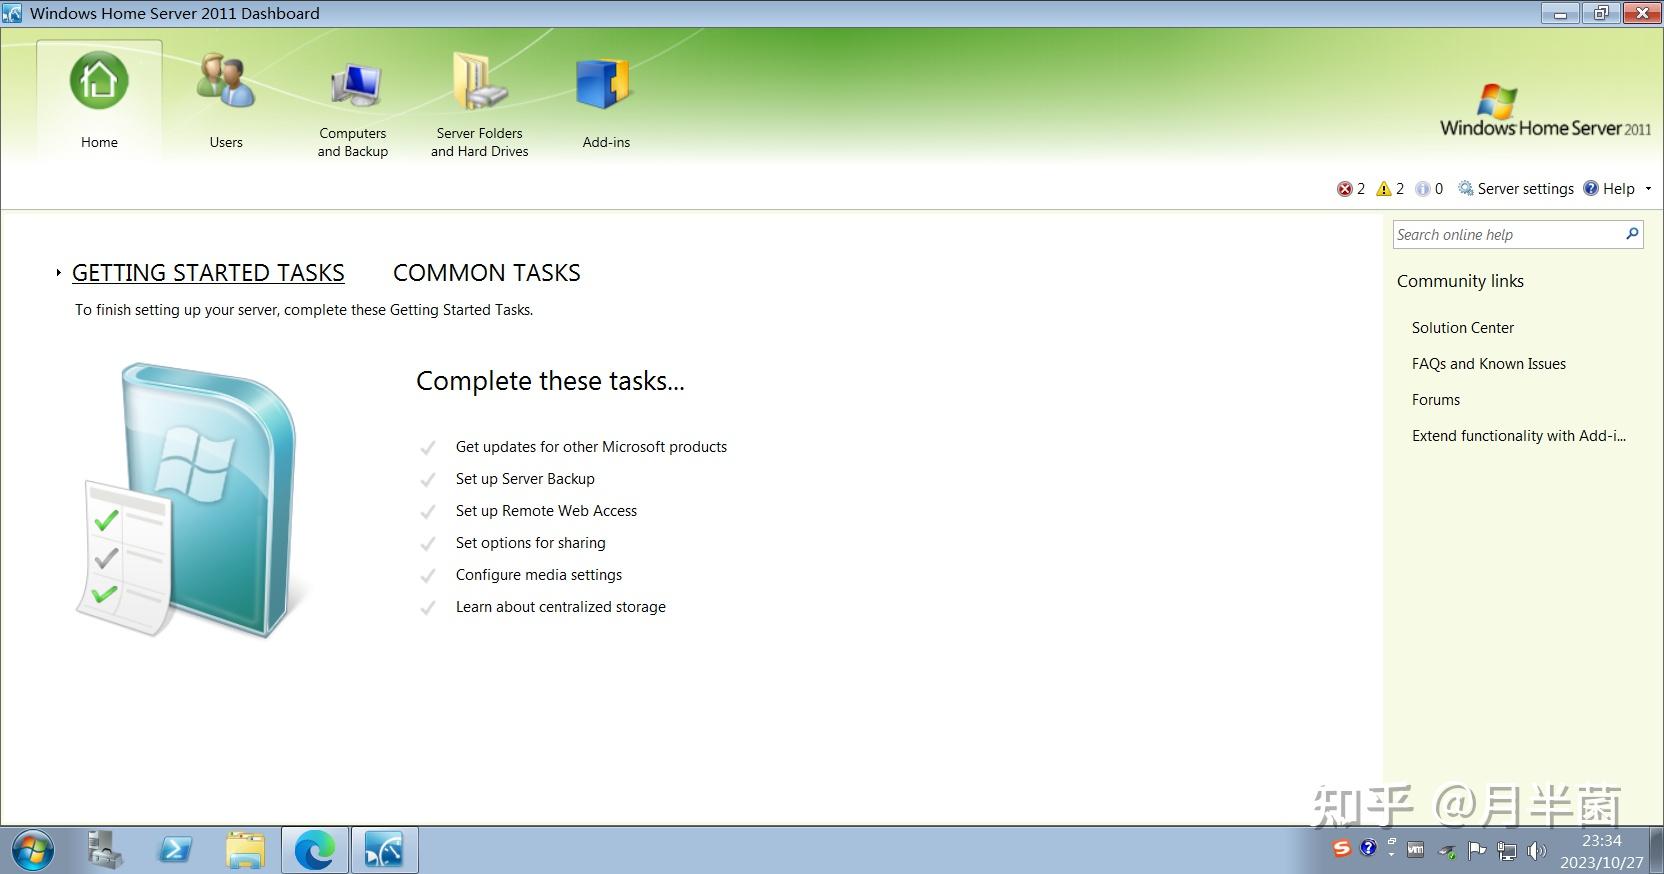Open Computers and Backup tab
The width and height of the screenshot is (1664, 874).
coord(353,108)
